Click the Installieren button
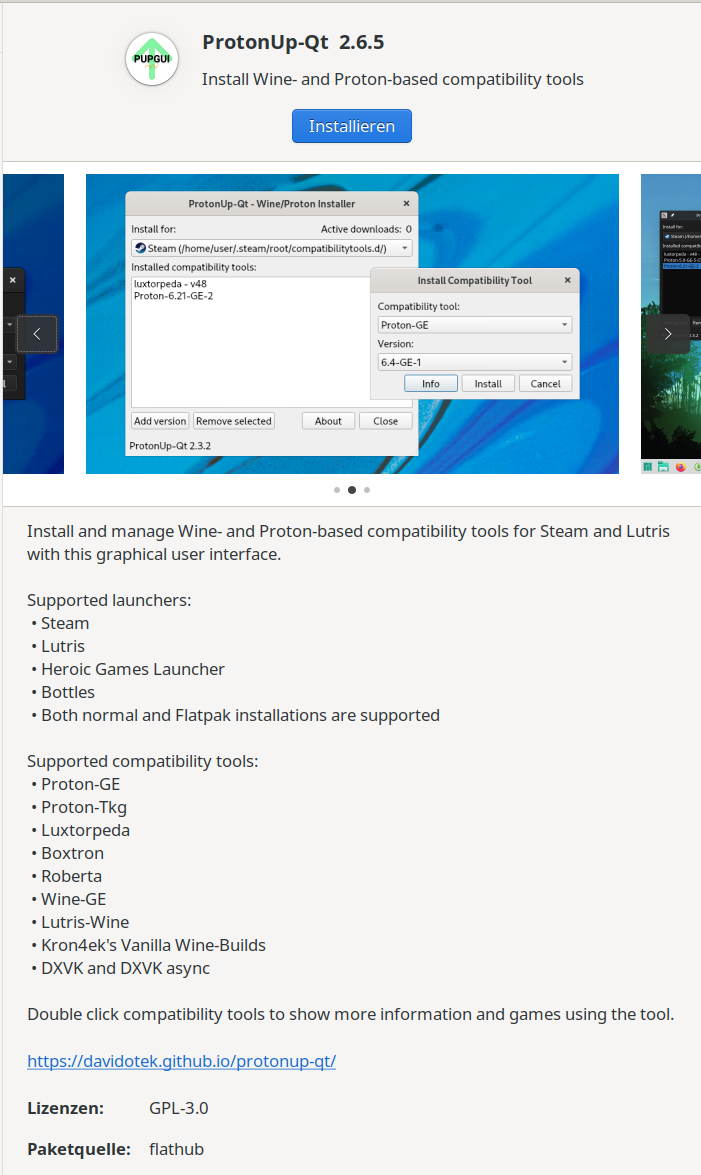Screen dimensions: 701x1175 pos(352,126)
